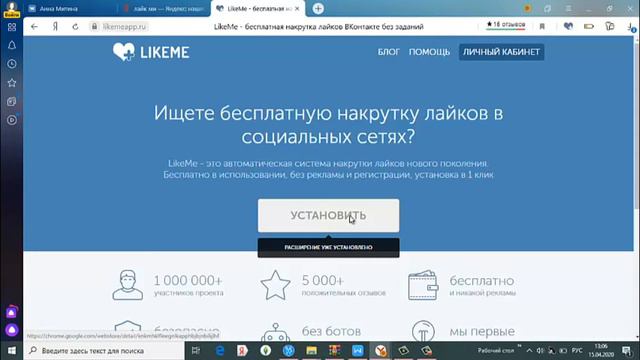The image size is (640, 360).
Task: Click the 1 000 000+ участников user icon
Action: point(128,285)
